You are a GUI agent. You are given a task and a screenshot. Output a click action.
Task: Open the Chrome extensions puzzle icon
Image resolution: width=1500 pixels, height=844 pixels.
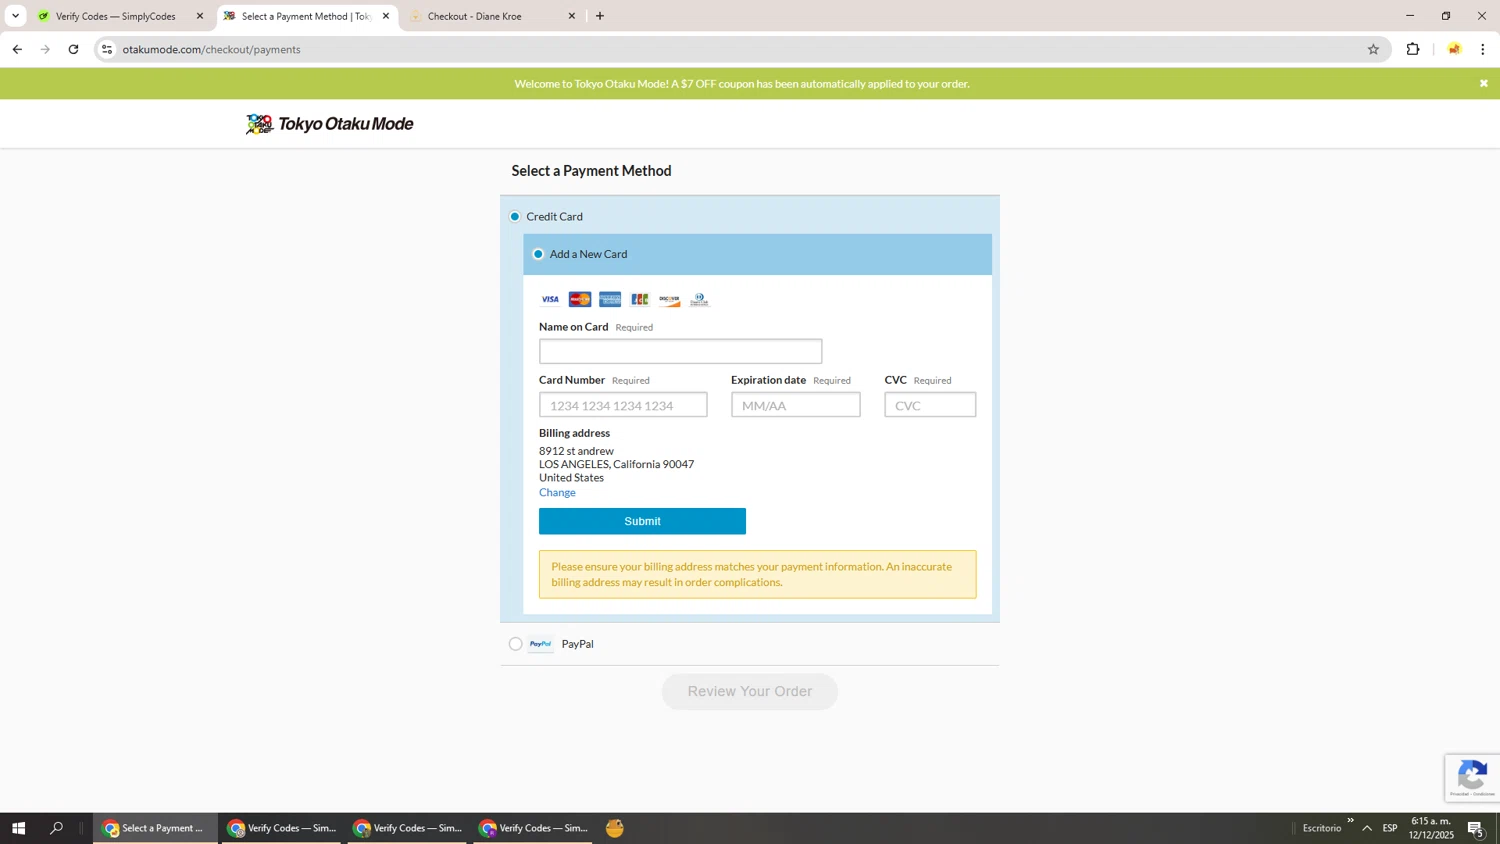[1413, 49]
